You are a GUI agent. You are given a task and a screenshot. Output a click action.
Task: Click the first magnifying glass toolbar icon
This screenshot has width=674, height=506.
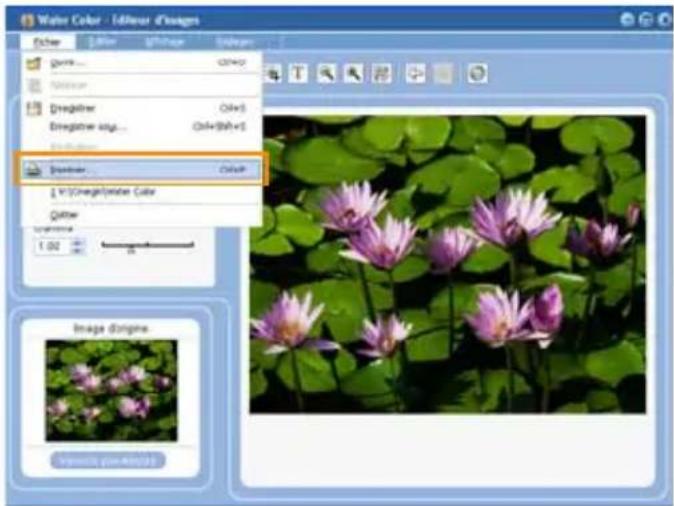coord(327,75)
